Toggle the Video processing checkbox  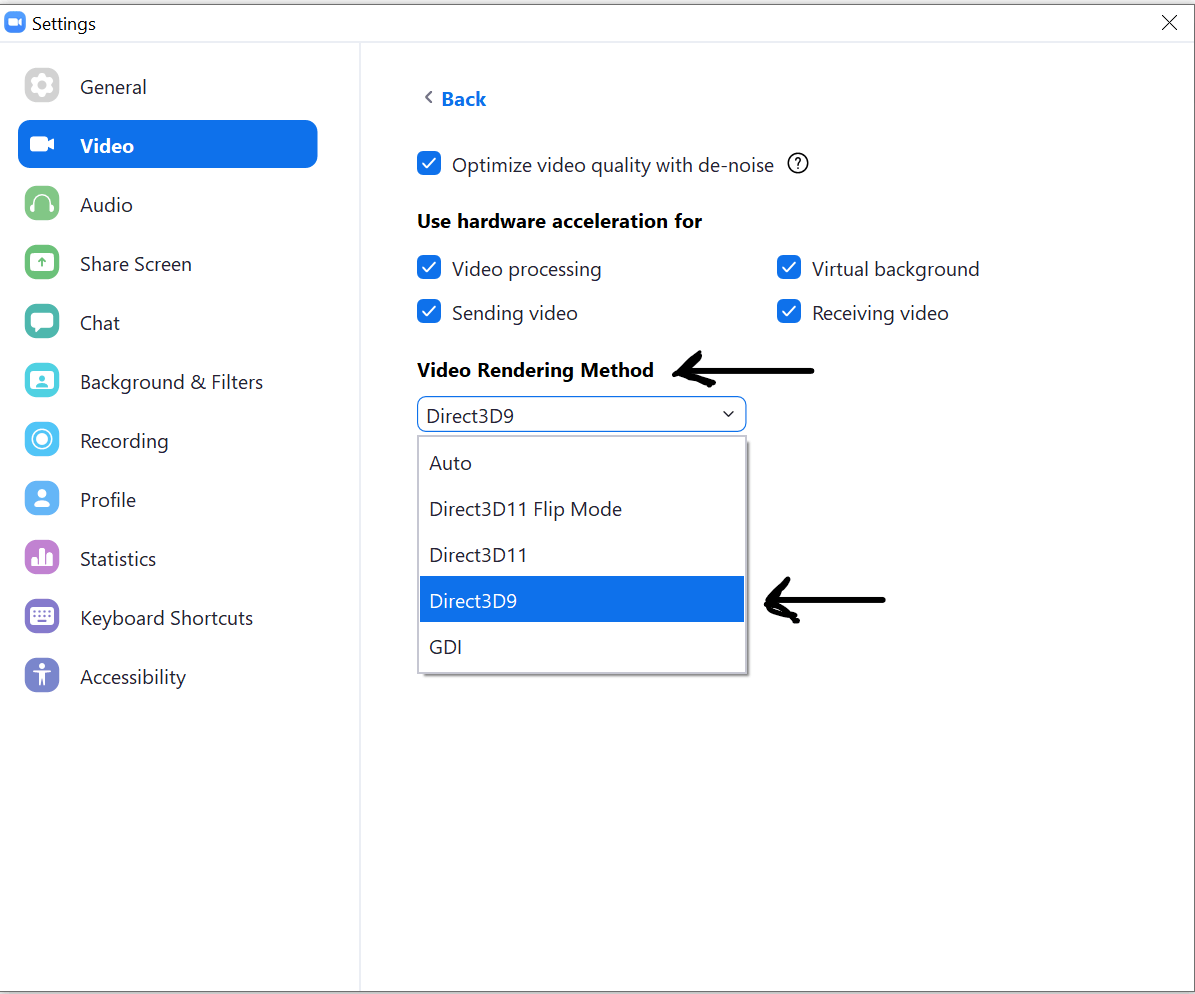click(x=429, y=268)
